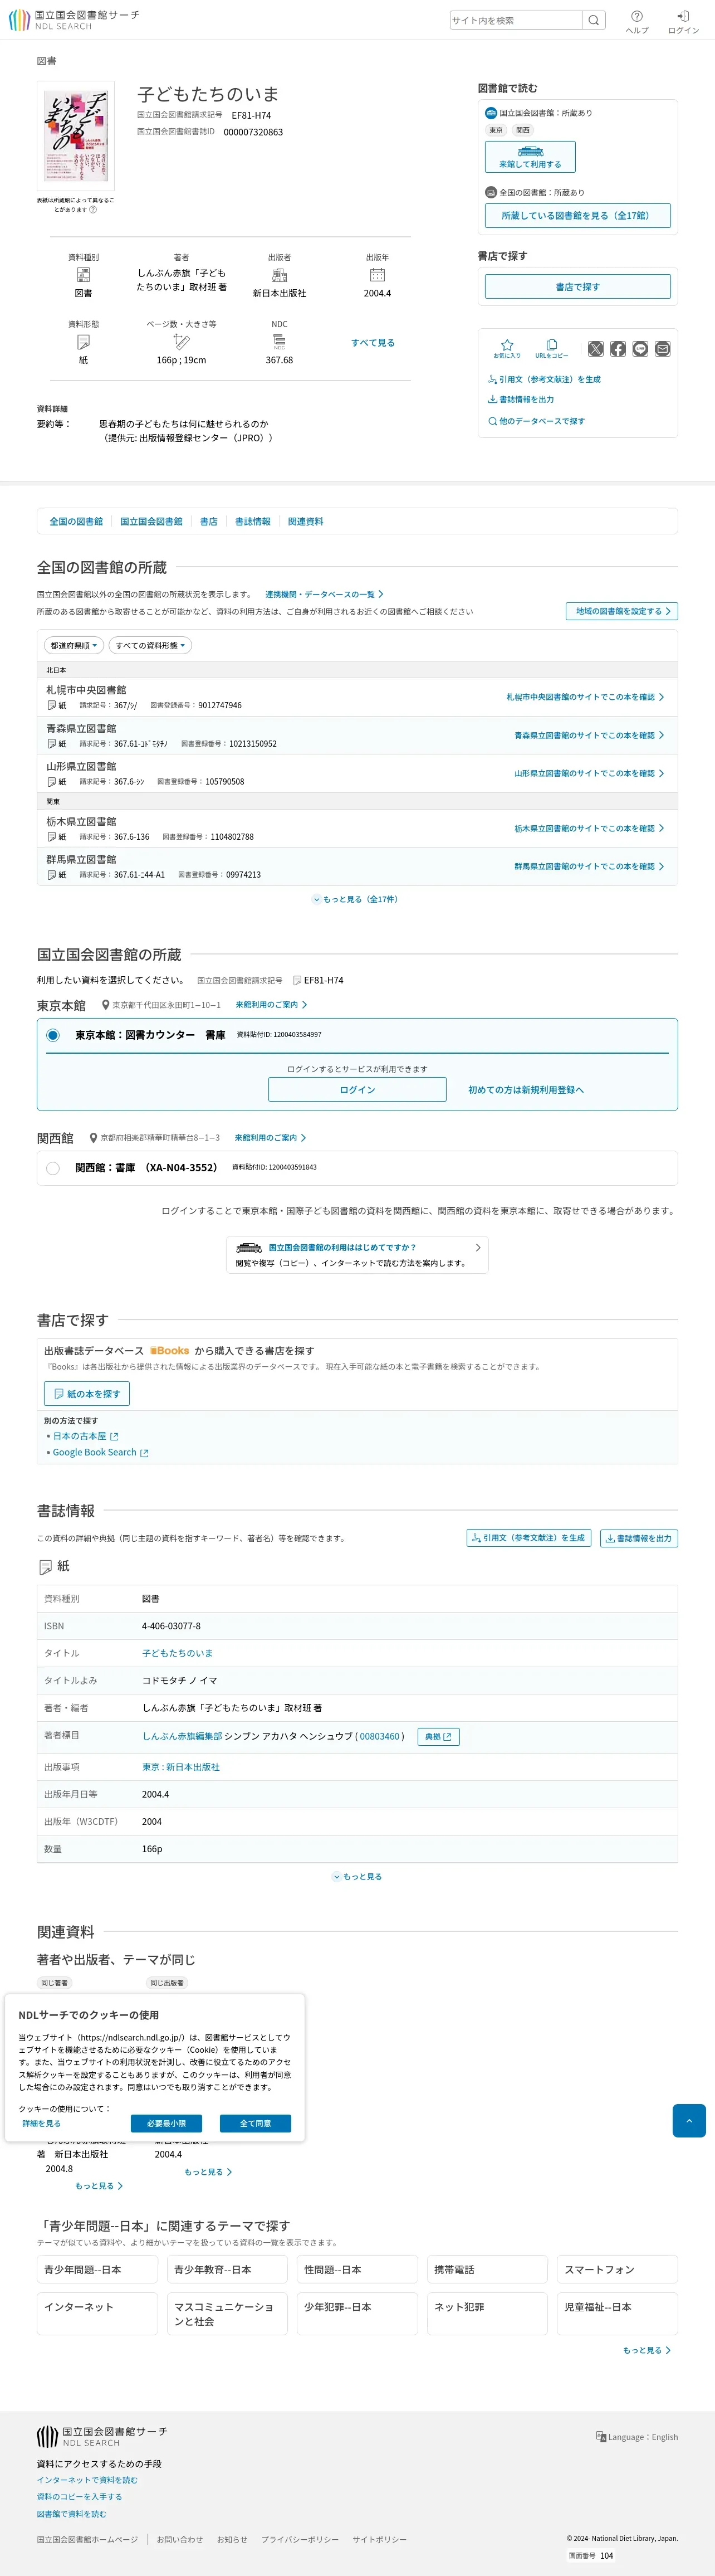The height and width of the screenshot is (2576, 715).
Task: Expand もっと見る（全17件） library holdings
Action: pyautogui.click(x=357, y=899)
